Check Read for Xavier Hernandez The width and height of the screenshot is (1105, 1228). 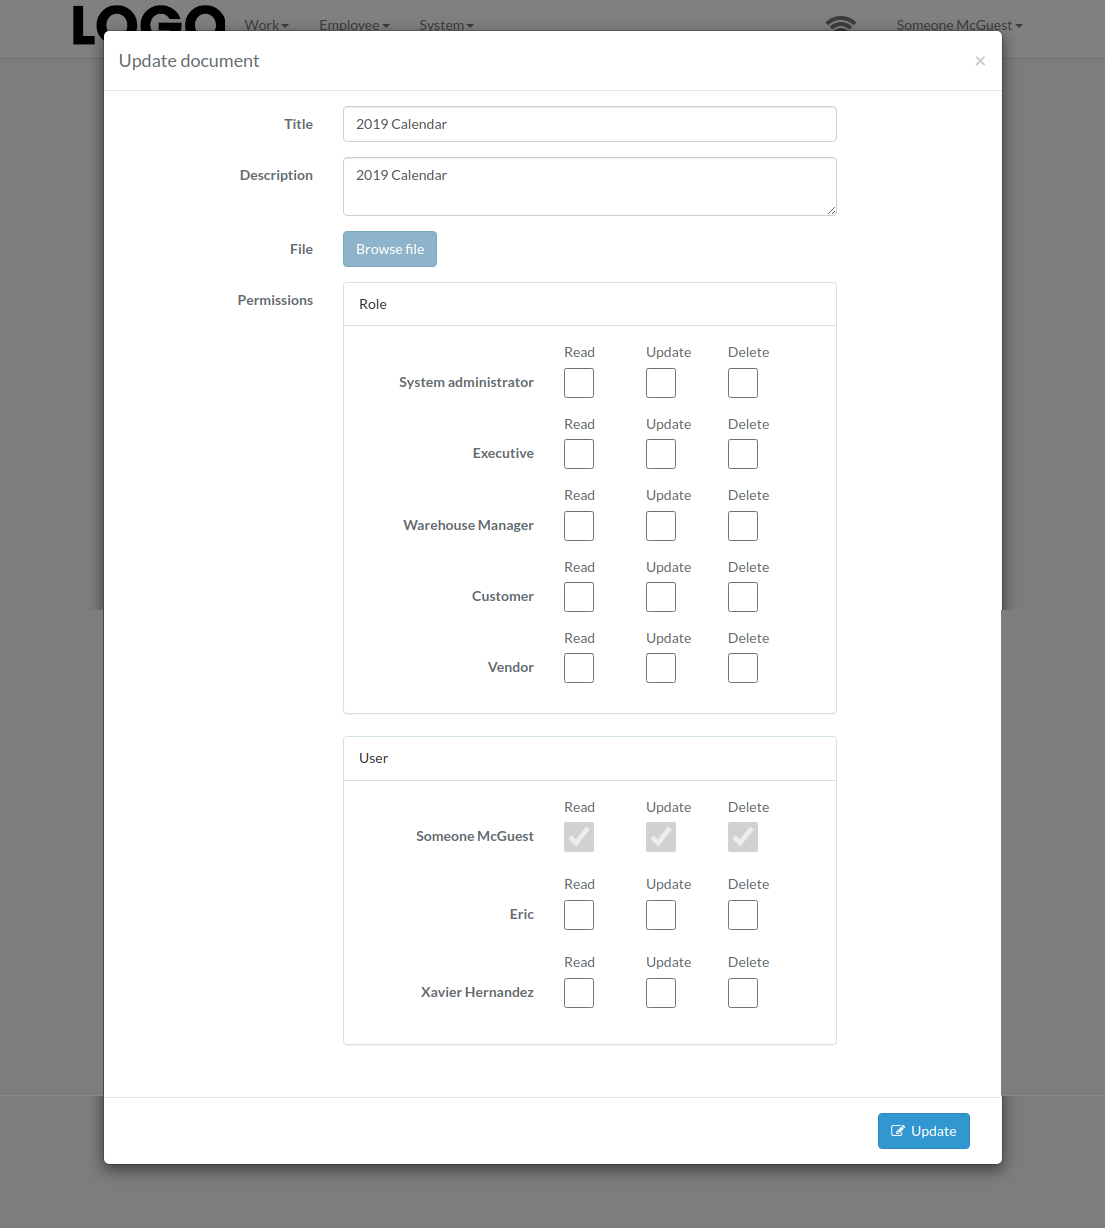[579, 993]
